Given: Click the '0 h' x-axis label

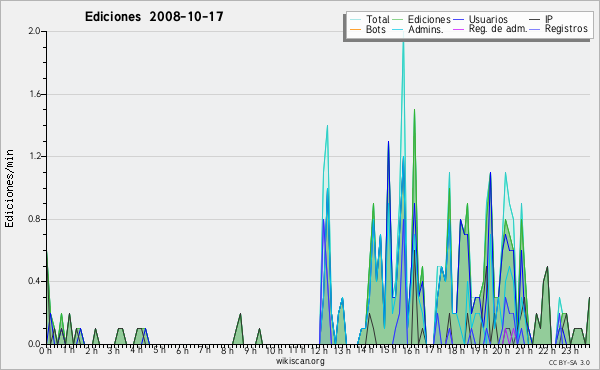Looking at the screenshot, I should [x=46, y=351].
